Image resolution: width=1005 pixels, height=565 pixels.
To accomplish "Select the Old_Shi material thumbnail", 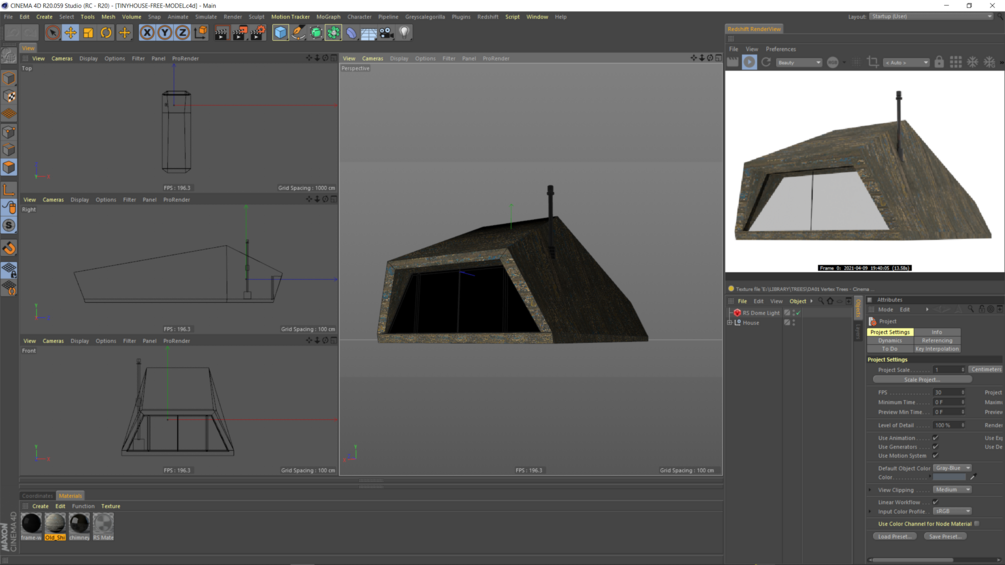I will (55, 527).
